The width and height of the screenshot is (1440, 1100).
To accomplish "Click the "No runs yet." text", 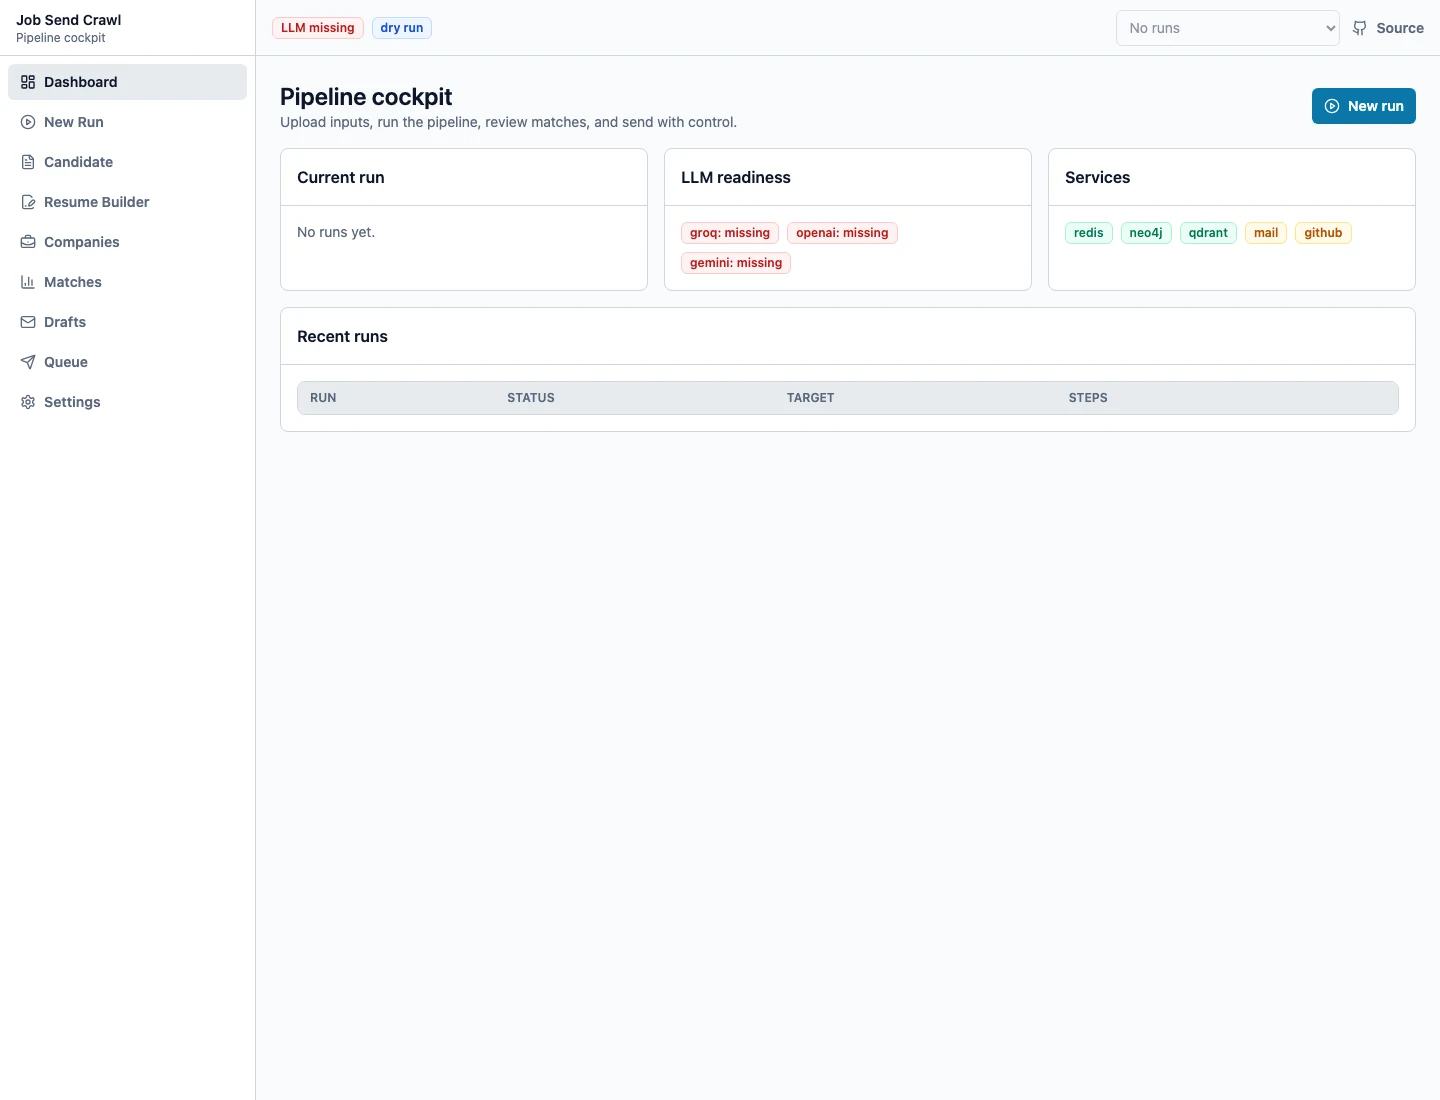I will 336,232.
